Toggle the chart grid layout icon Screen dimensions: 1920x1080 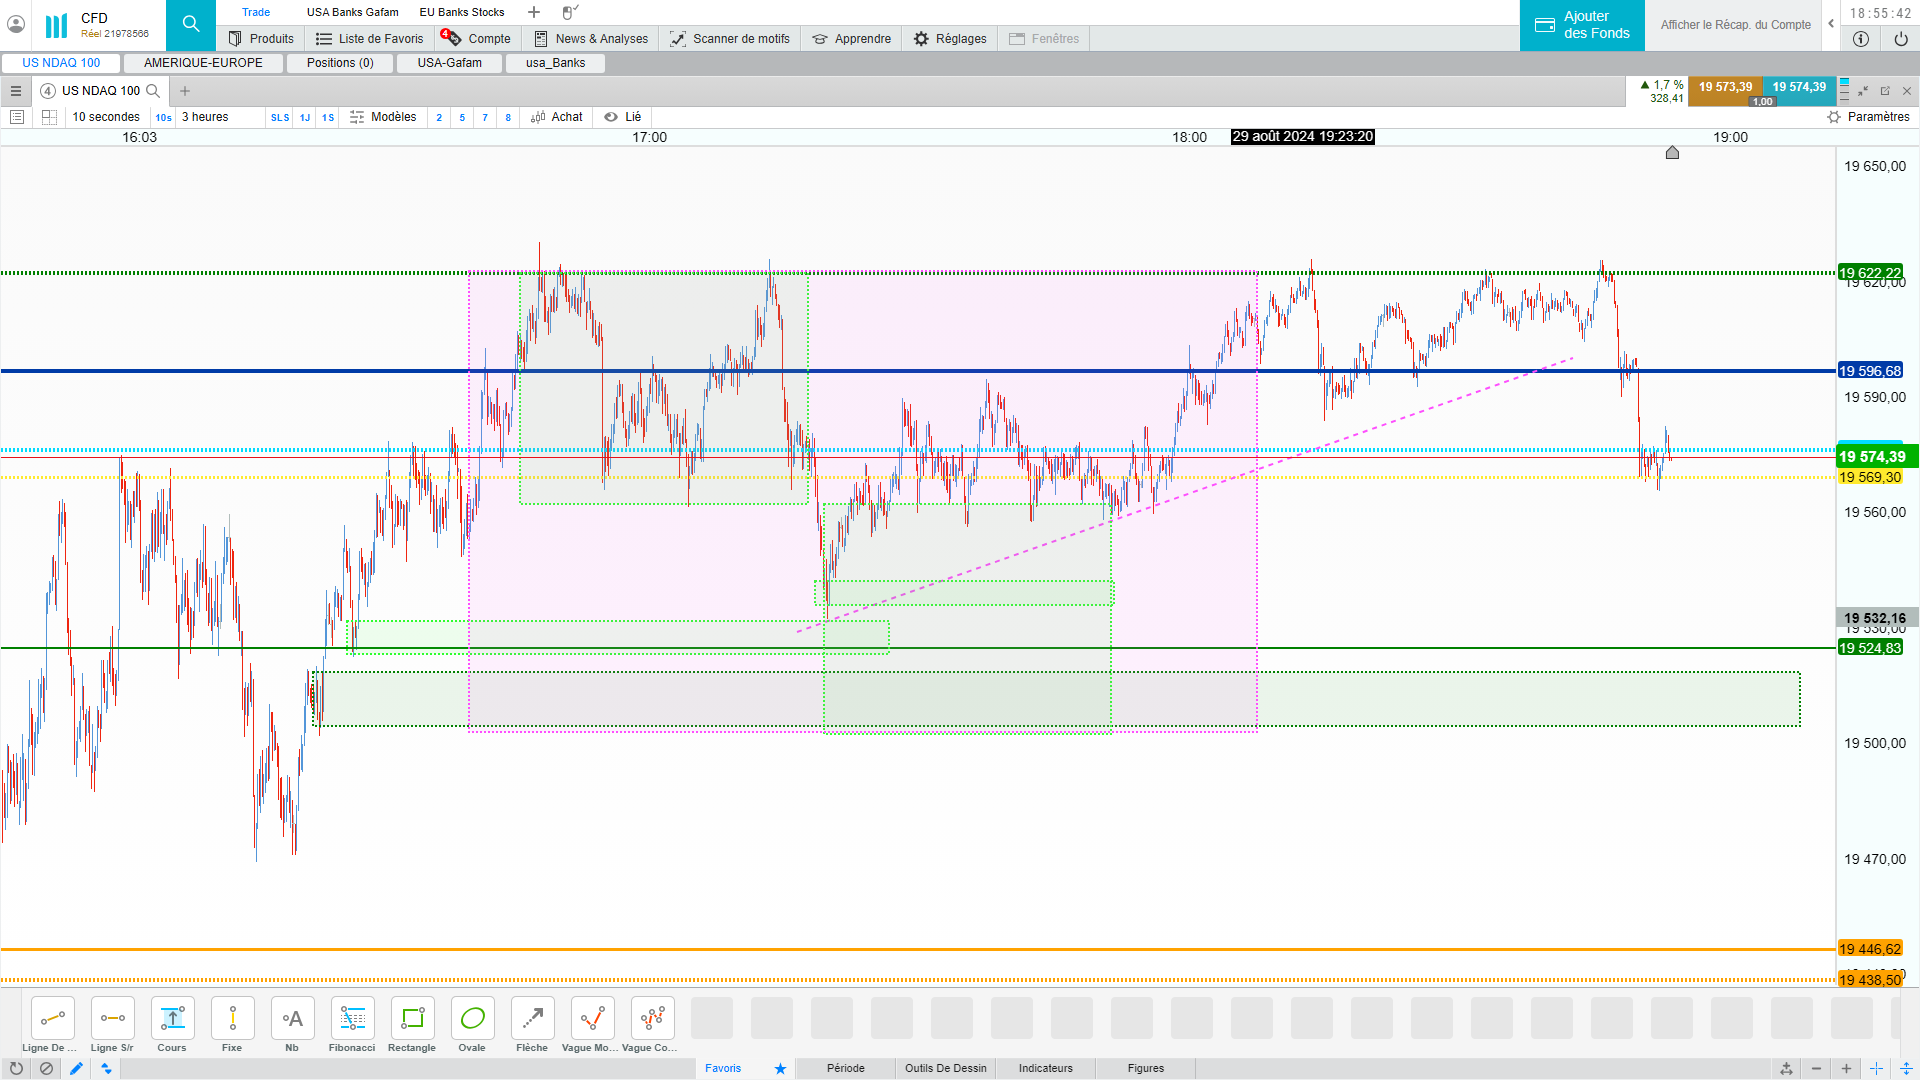coord(49,117)
